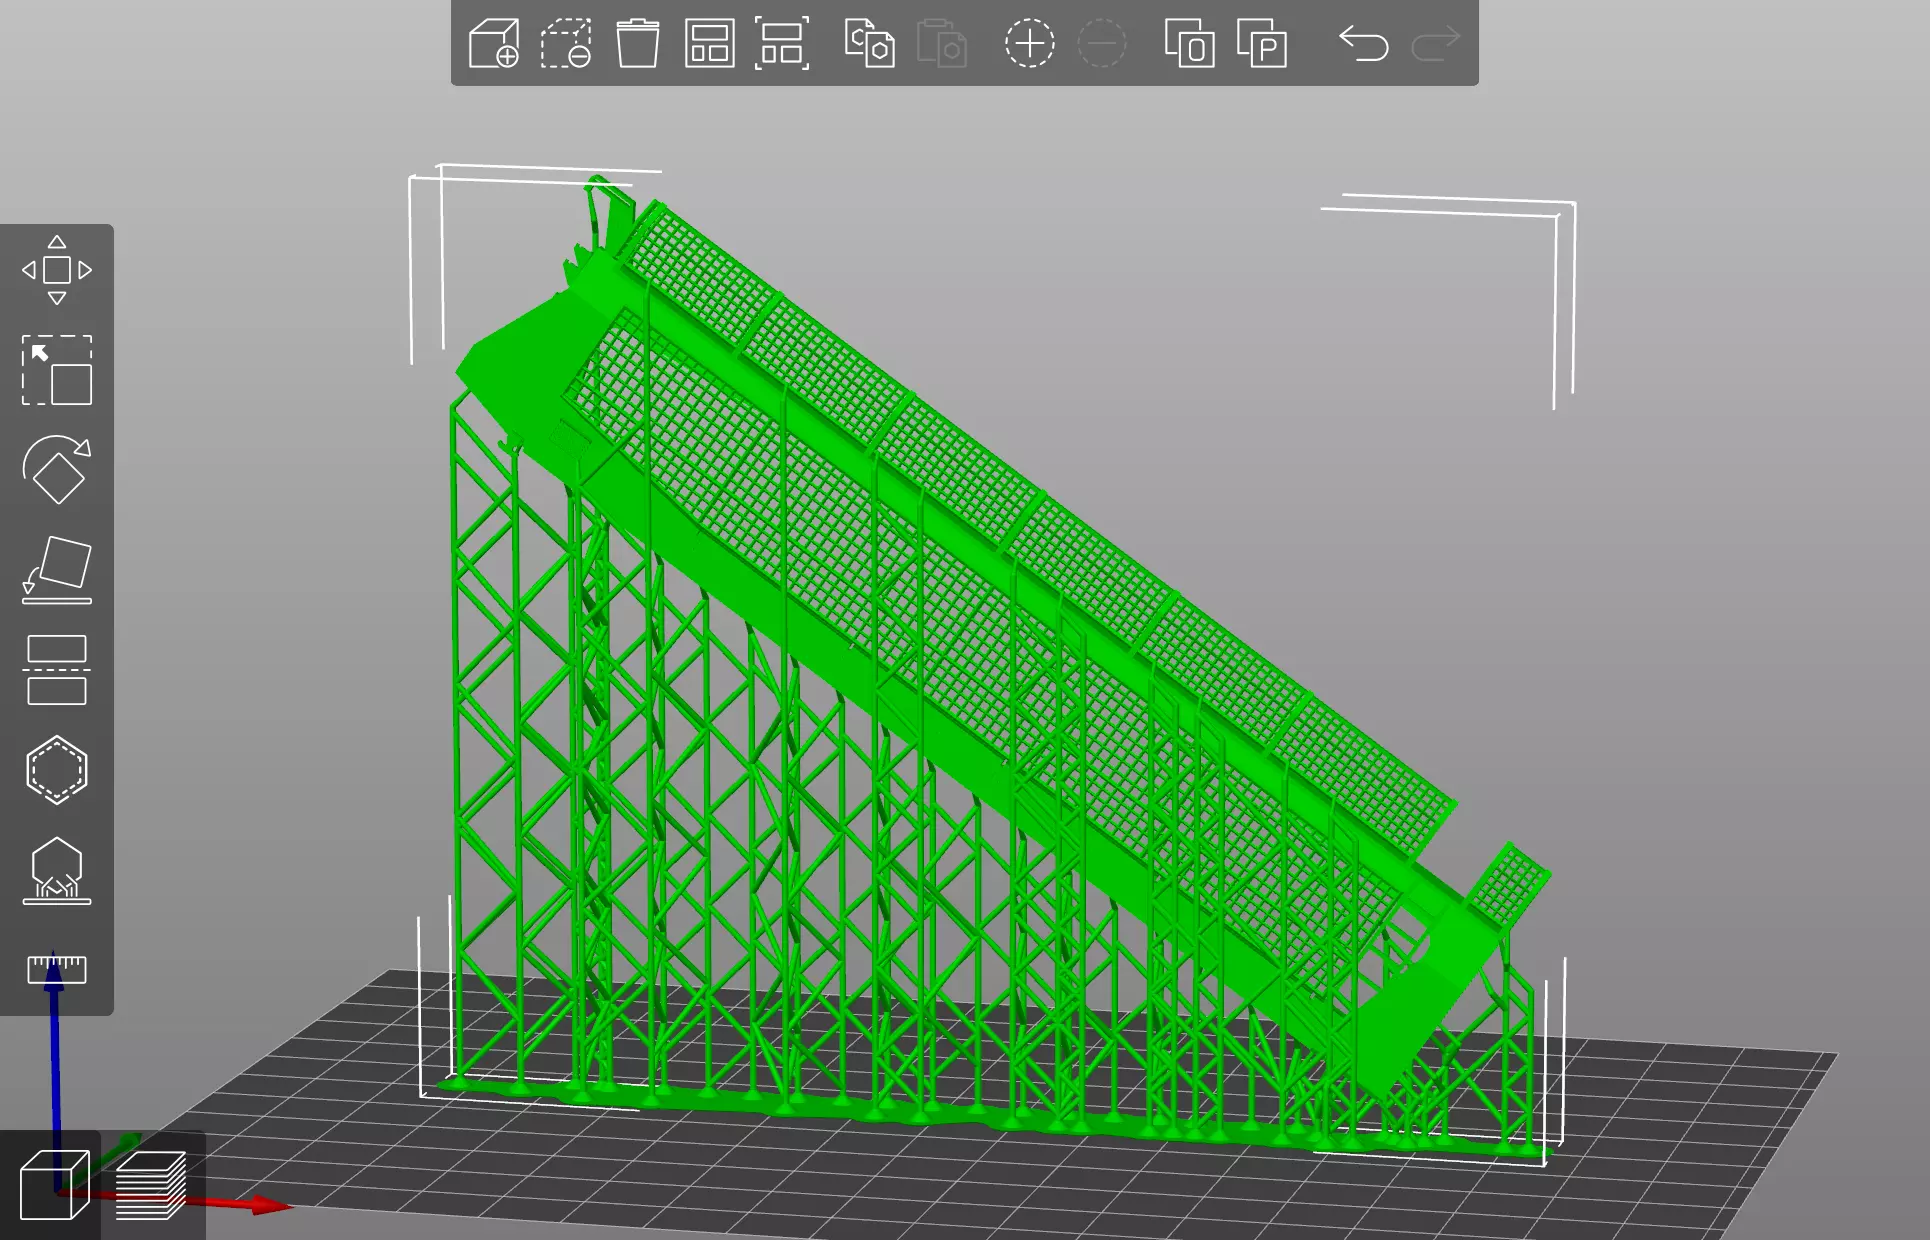
Task: Click the Split to objects icon
Action: 1189,44
